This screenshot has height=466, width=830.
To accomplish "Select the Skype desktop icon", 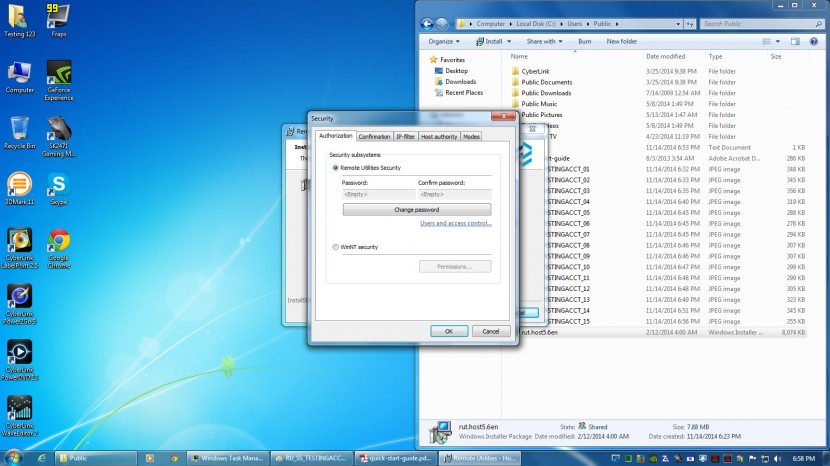I will coord(58,189).
